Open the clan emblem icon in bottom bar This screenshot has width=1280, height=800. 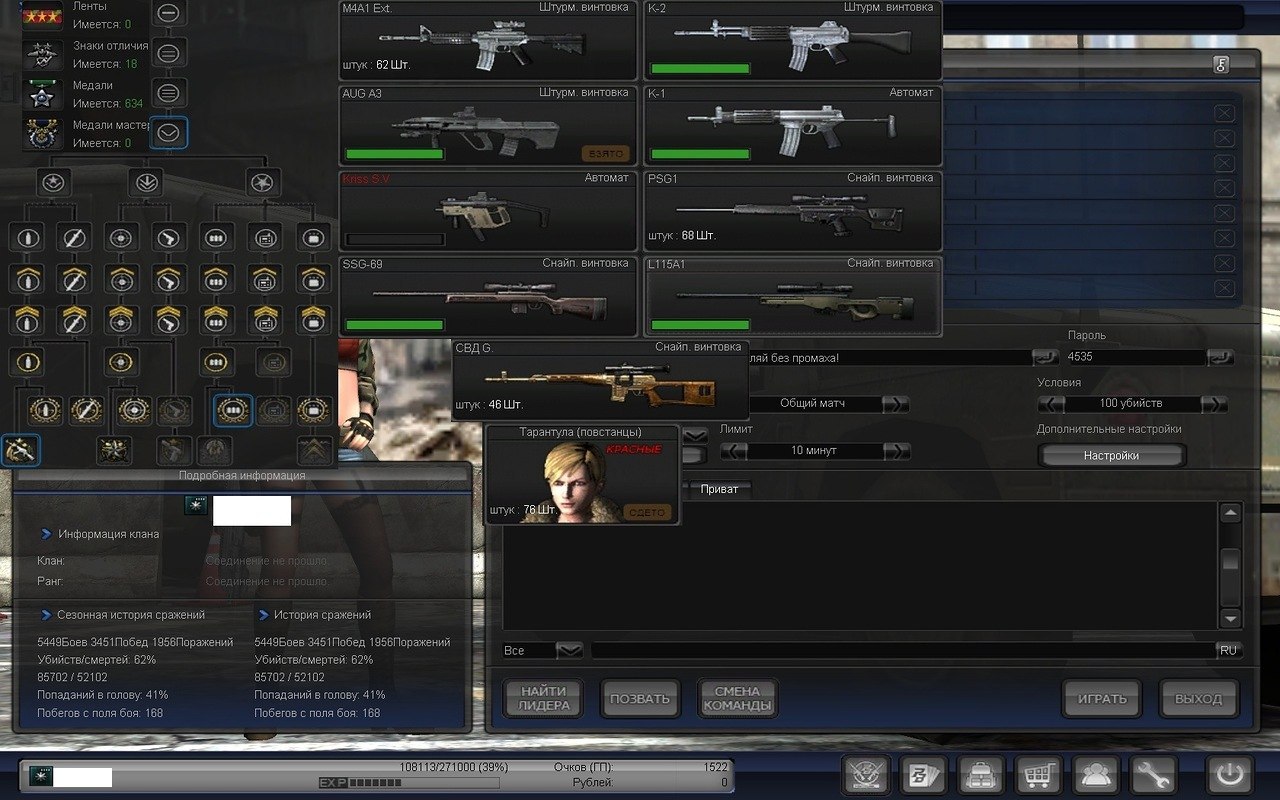(867, 775)
